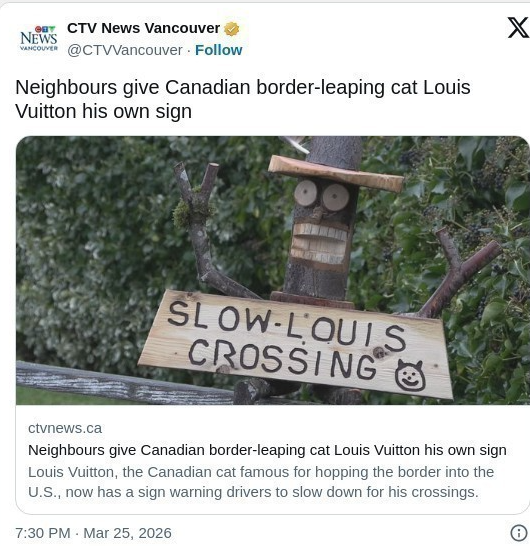Open the ctvnews.ca domain link
Screen dimensions: 530x546
point(65,428)
